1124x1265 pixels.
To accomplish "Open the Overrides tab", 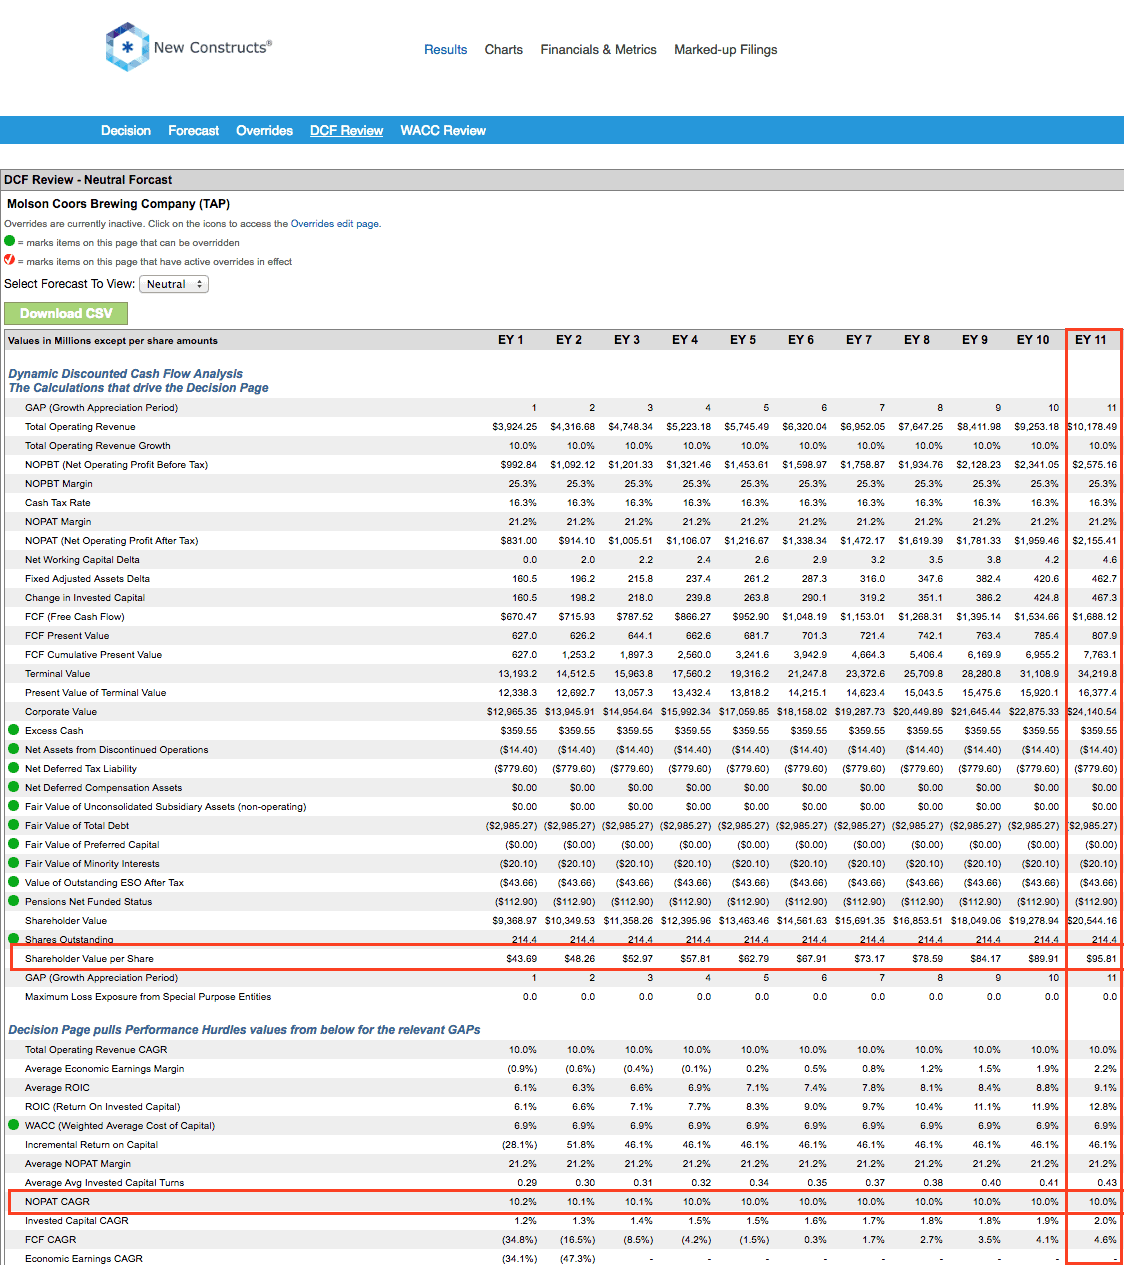I will pyautogui.click(x=265, y=130).
